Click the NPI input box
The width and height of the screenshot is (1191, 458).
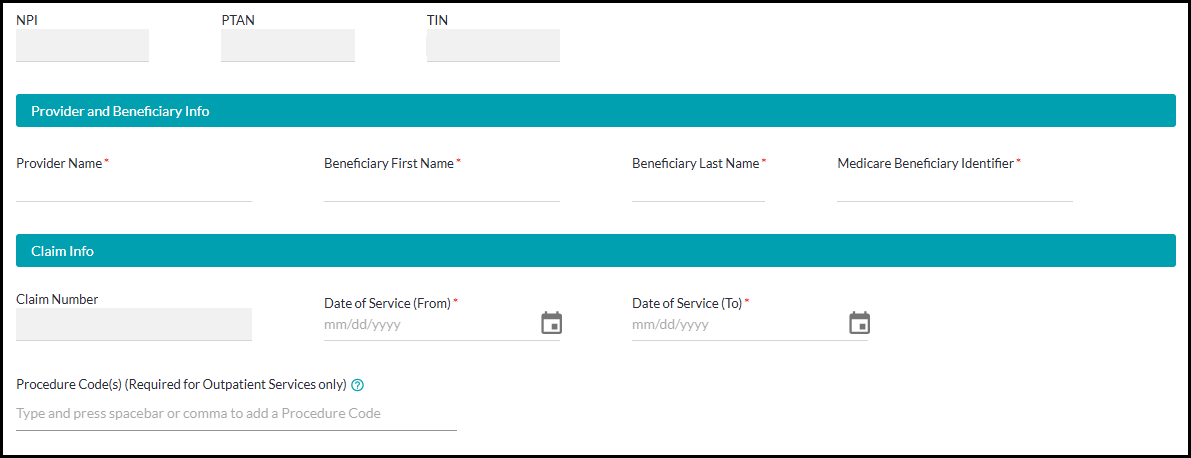[82, 45]
